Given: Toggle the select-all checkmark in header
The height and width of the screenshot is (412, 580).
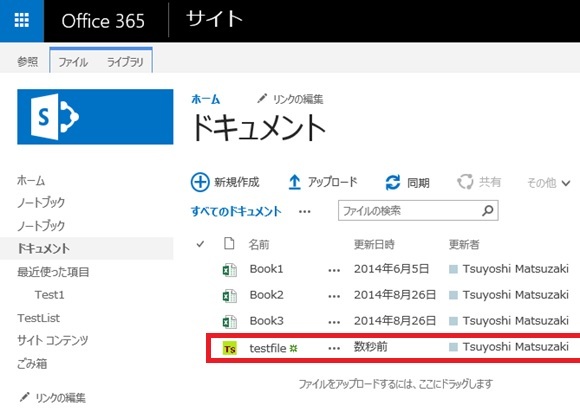Looking at the screenshot, I should point(200,244).
